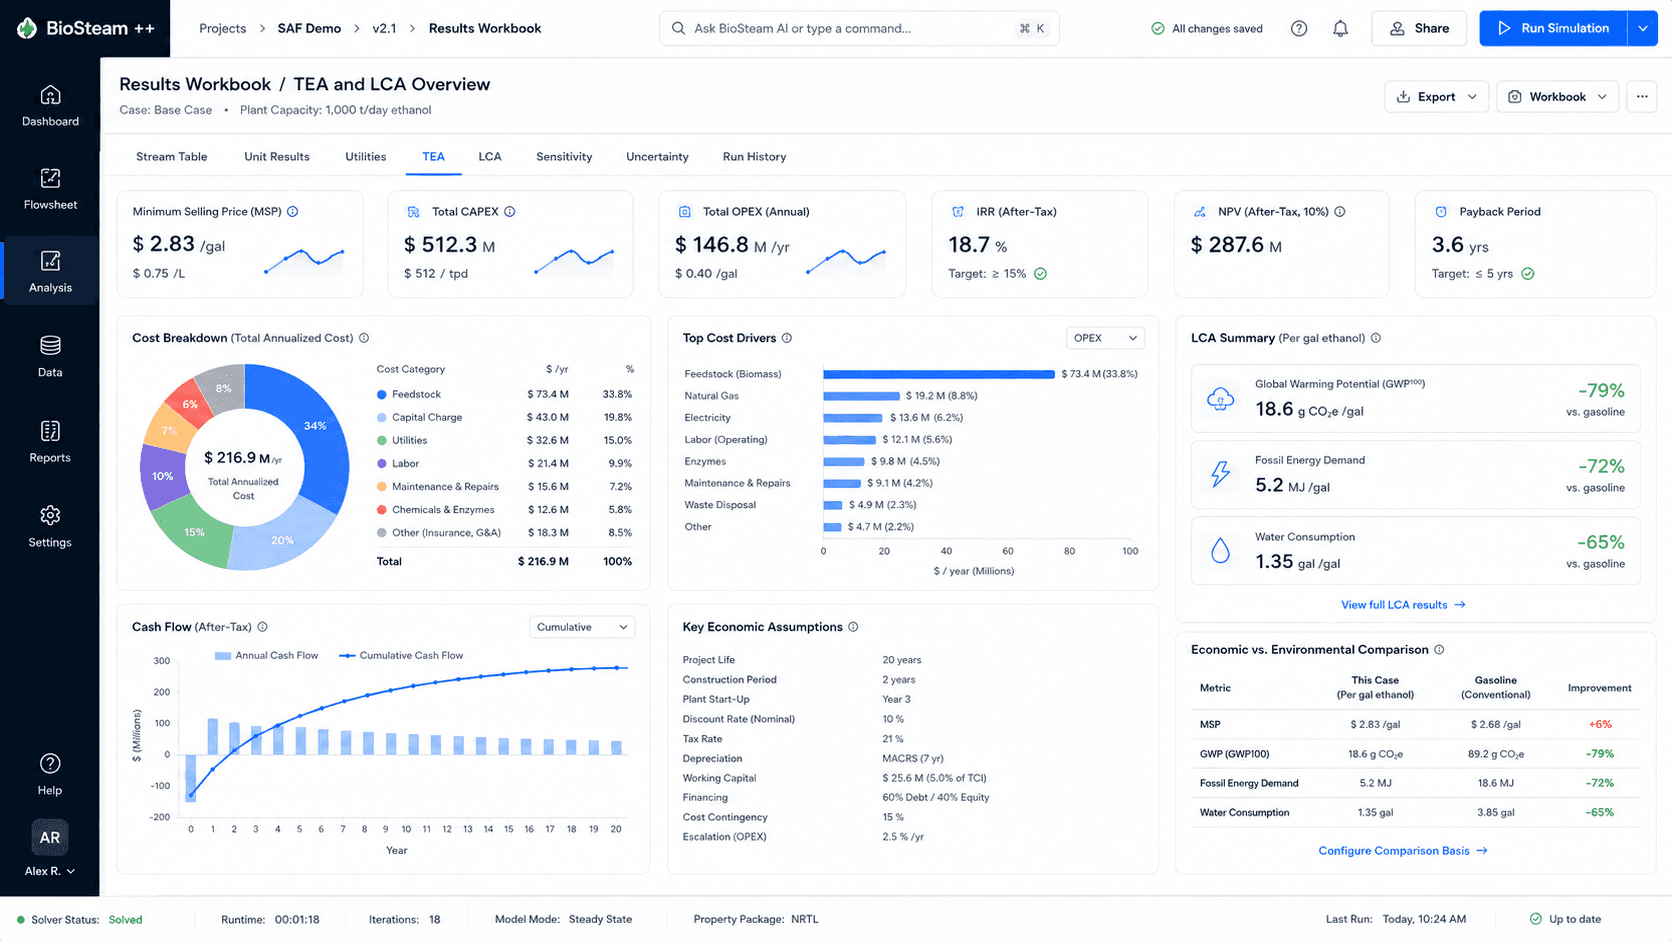This screenshot has width=1672, height=941.
Task: Switch to the Unit Results tab
Action: [277, 157]
